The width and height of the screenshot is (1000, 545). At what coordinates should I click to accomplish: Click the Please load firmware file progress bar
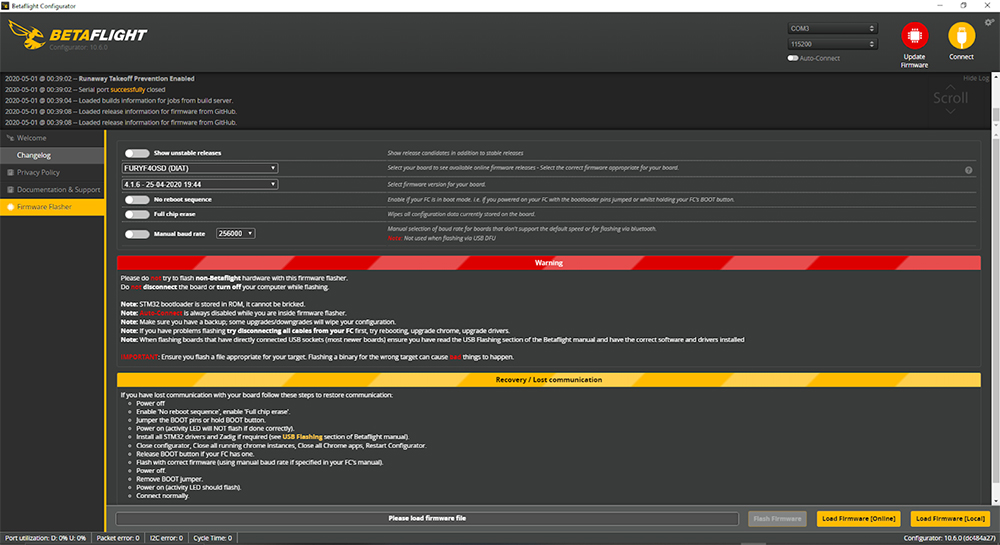click(427, 518)
